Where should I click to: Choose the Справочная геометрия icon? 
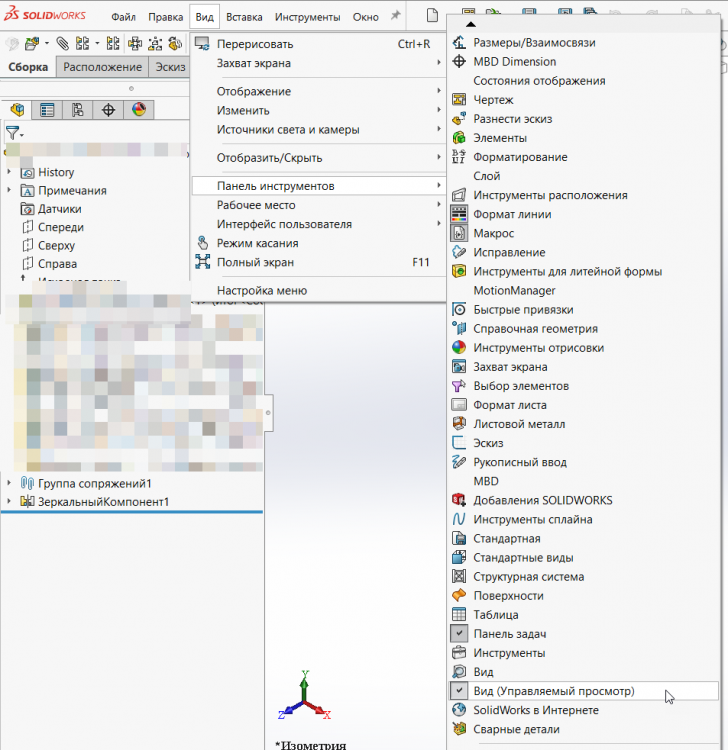pos(459,329)
